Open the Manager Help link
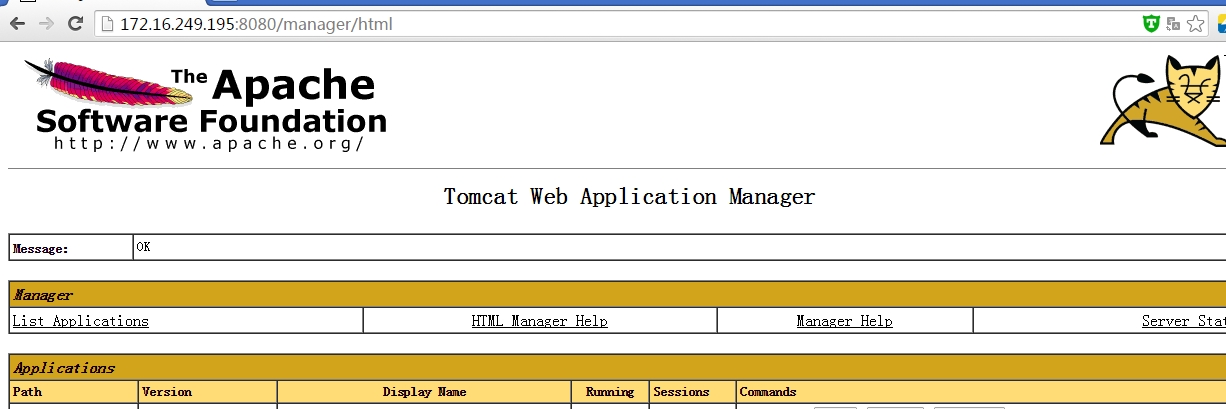This screenshot has height=409, width=1226. pos(845,321)
